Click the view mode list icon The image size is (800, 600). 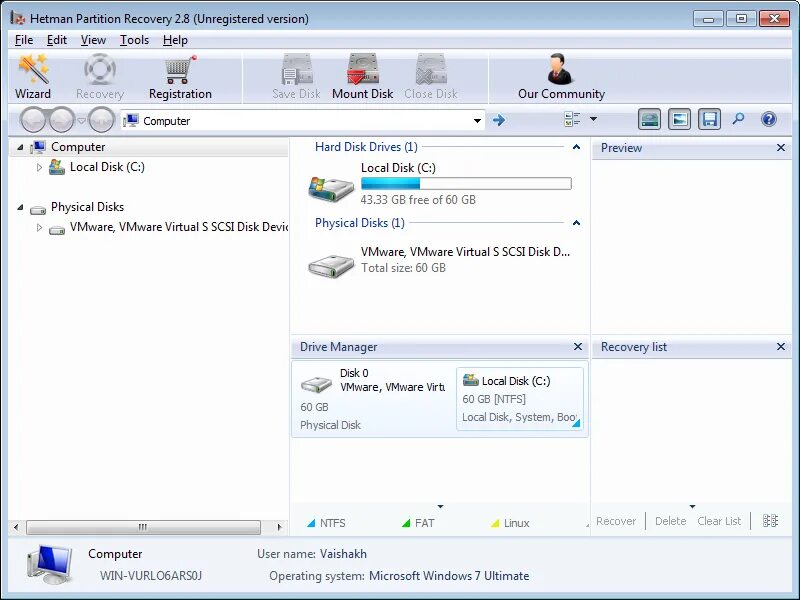tap(572, 119)
